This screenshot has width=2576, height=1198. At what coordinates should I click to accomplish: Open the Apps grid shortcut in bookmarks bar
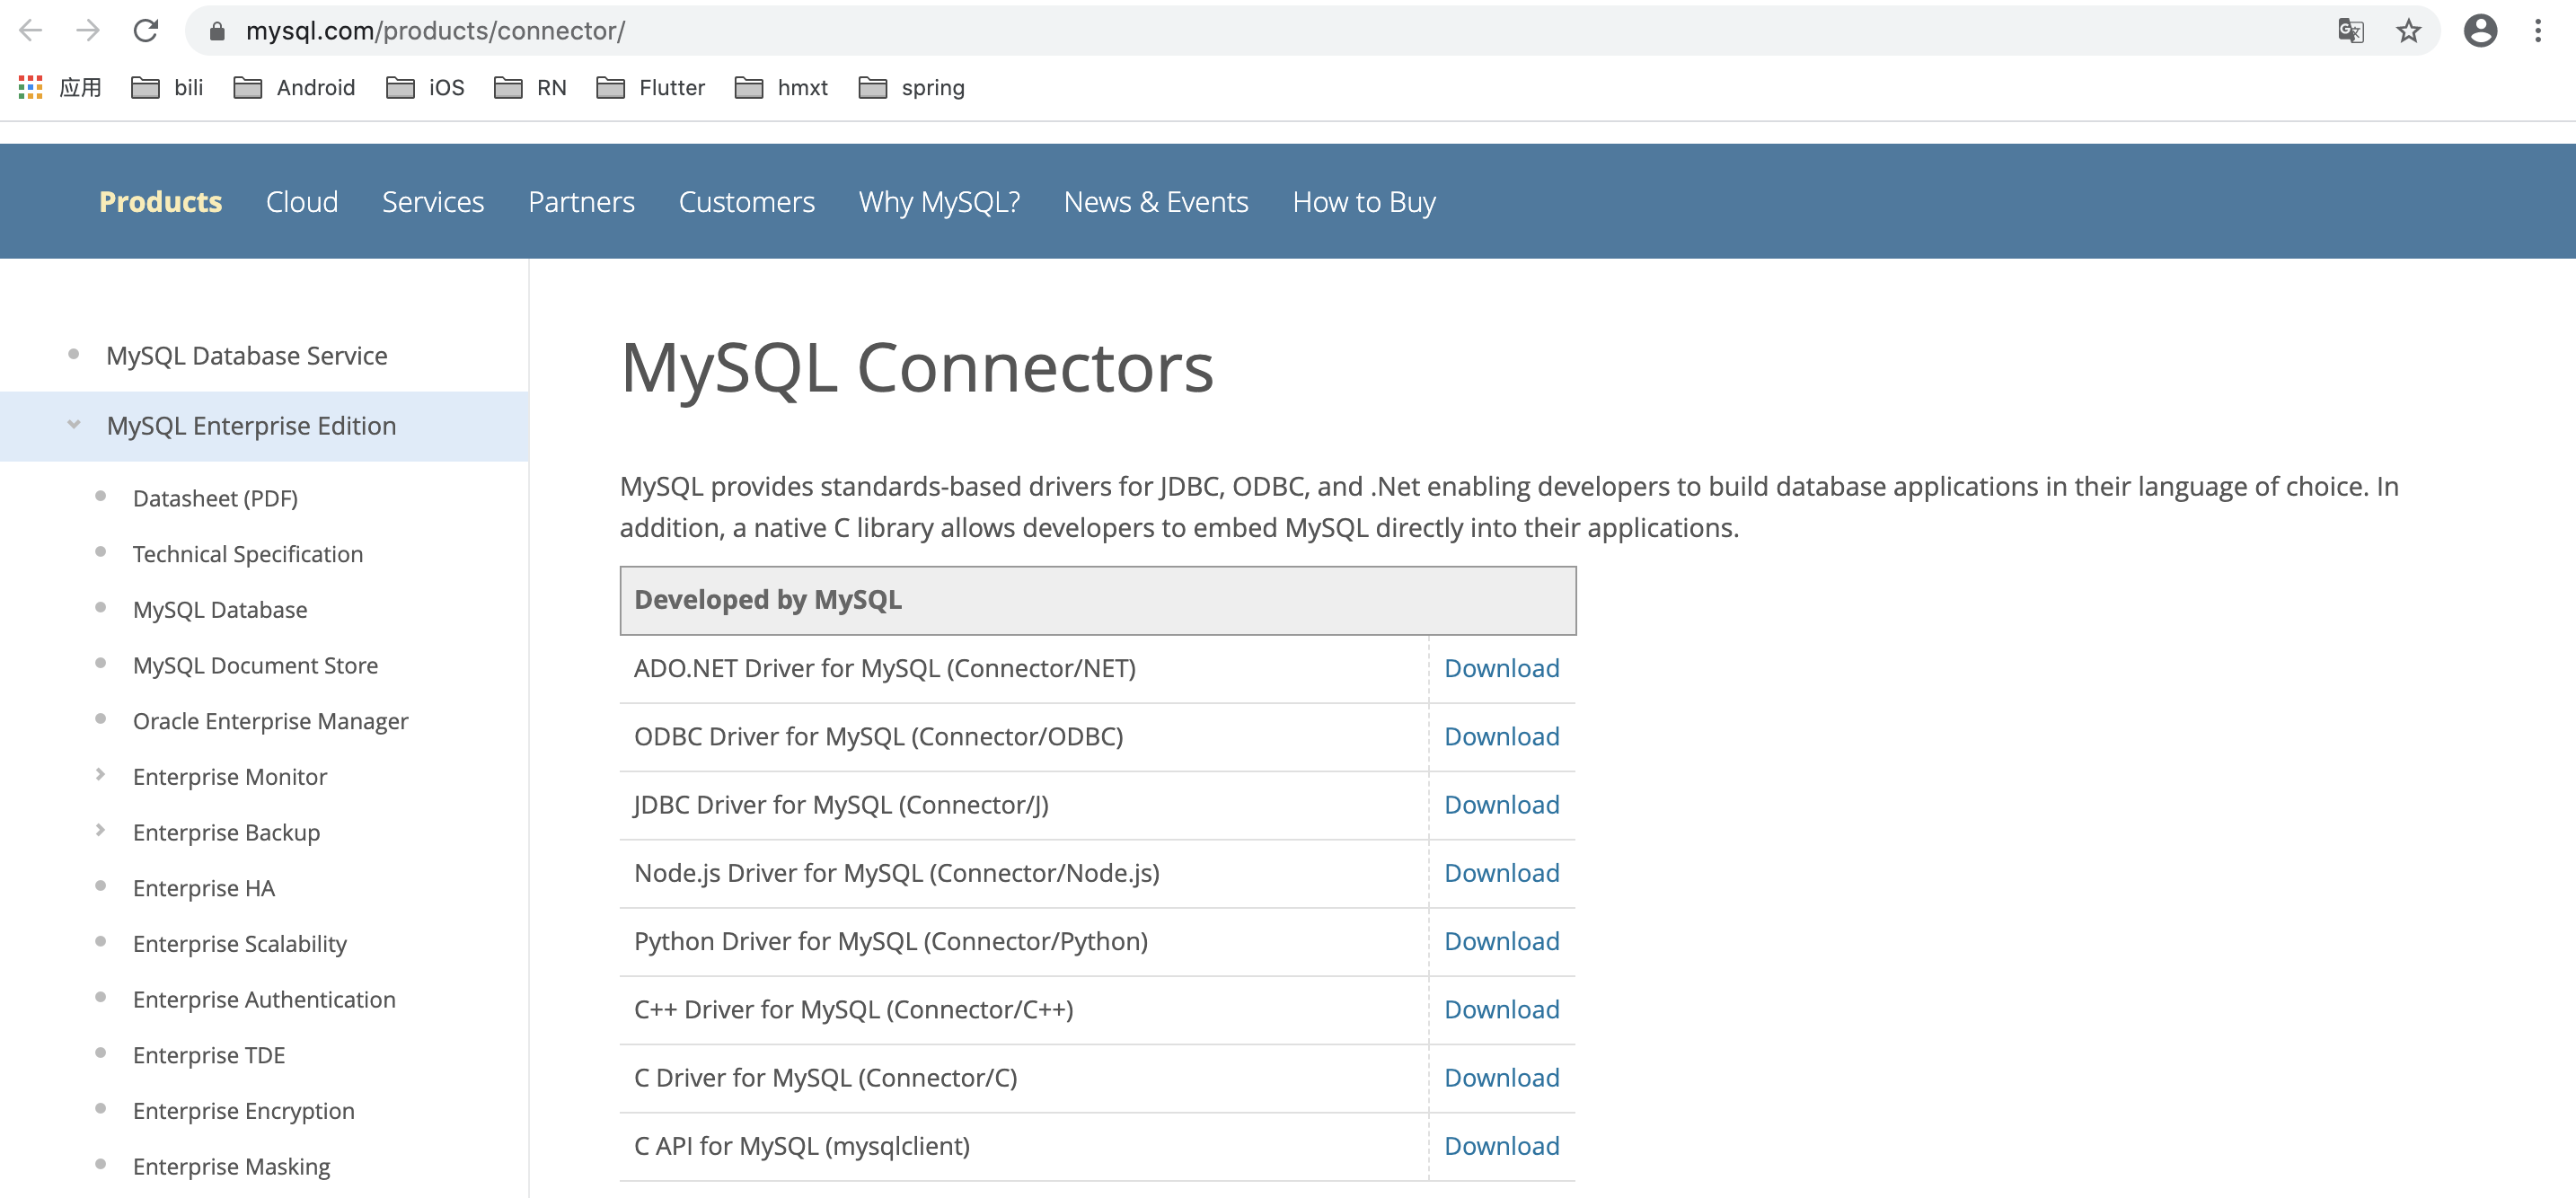[x=31, y=88]
